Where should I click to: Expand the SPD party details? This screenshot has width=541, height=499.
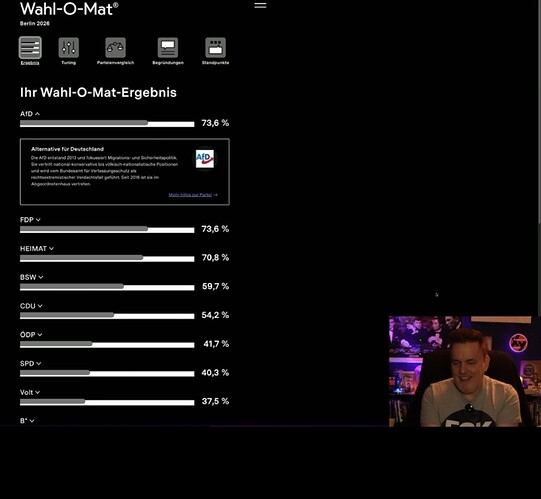(31, 363)
